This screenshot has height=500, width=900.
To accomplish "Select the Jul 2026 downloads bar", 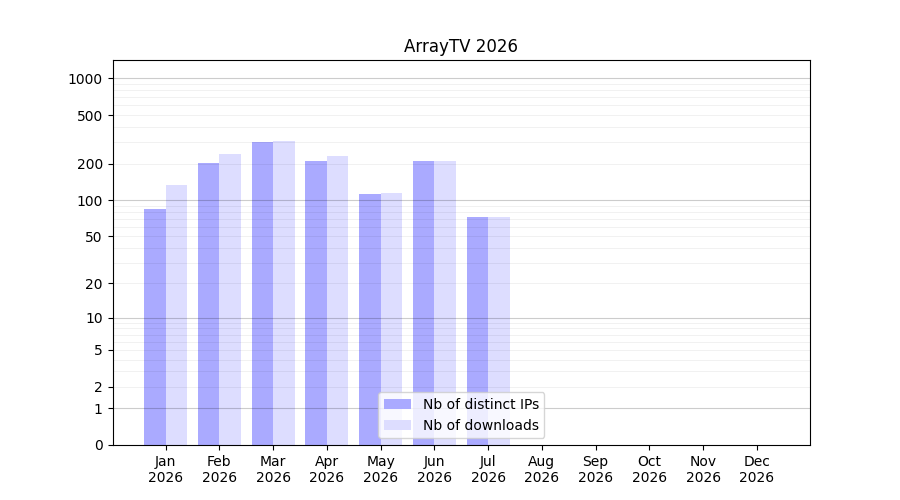I will pos(499,331).
